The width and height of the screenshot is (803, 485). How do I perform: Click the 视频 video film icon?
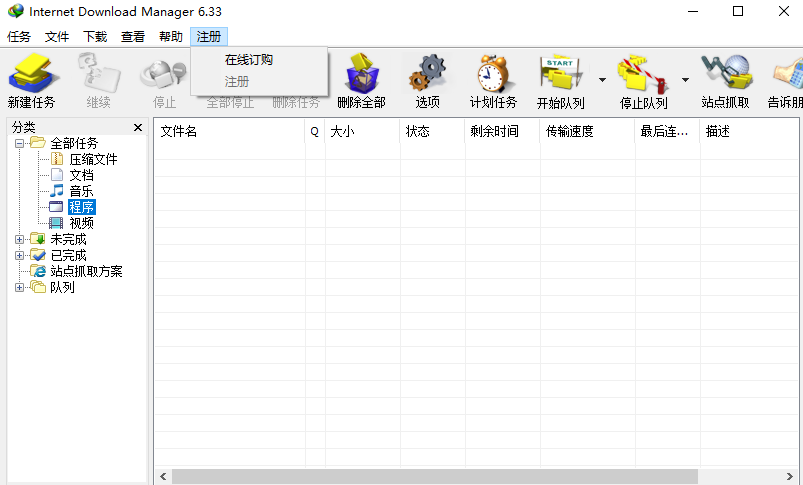tap(56, 223)
